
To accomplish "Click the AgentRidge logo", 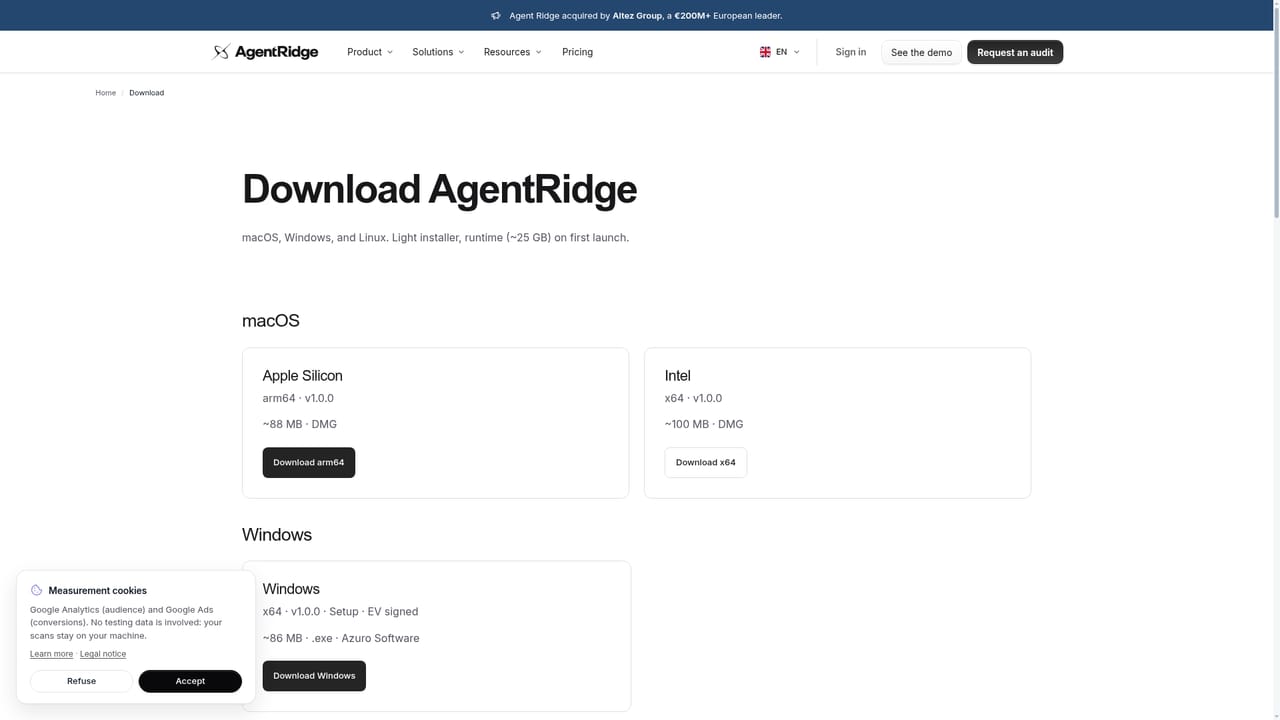I will pyautogui.click(x=265, y=52).
